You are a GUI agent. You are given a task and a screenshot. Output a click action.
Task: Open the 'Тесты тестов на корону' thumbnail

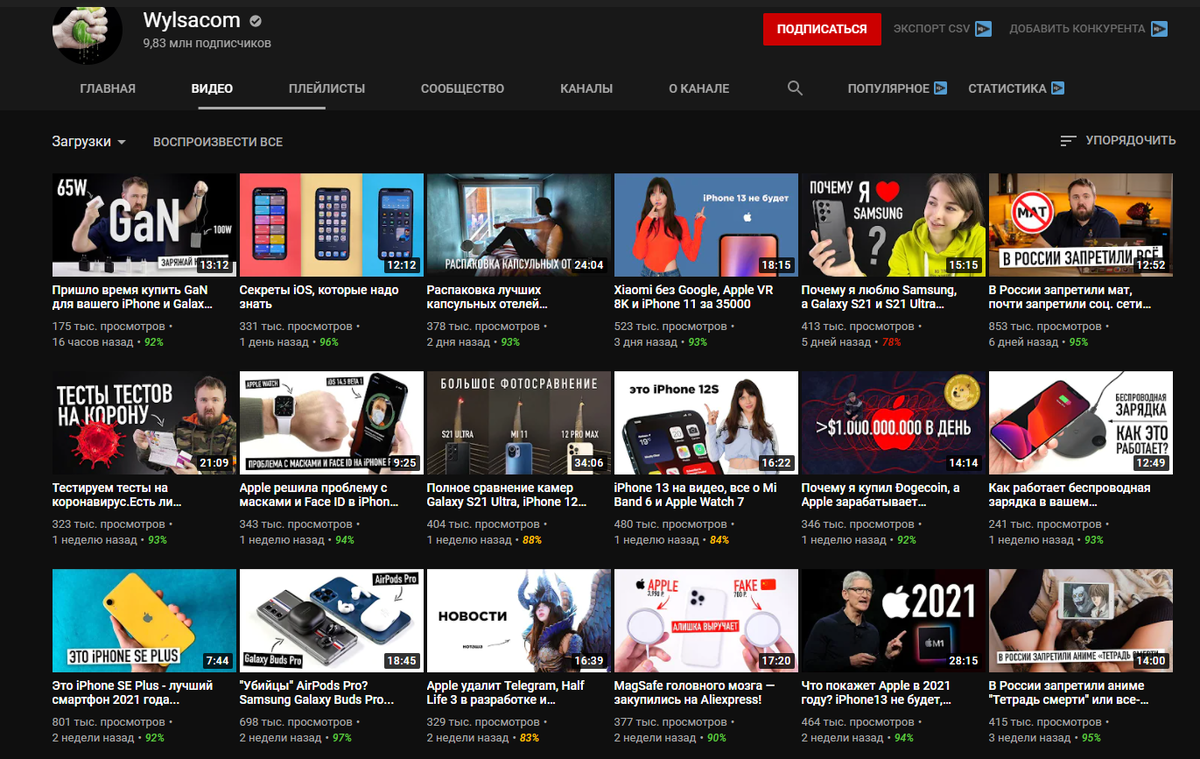tap(144, 423)
